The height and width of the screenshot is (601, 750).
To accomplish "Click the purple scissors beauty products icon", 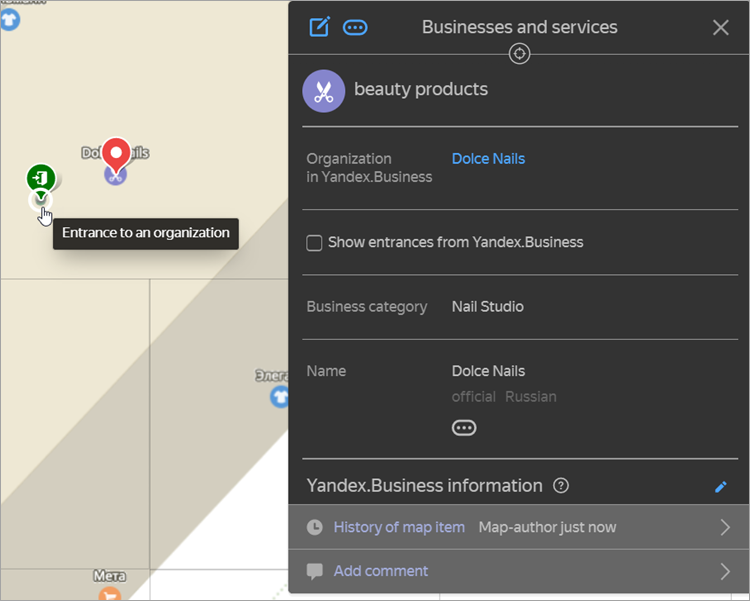I will pos(323,91).
